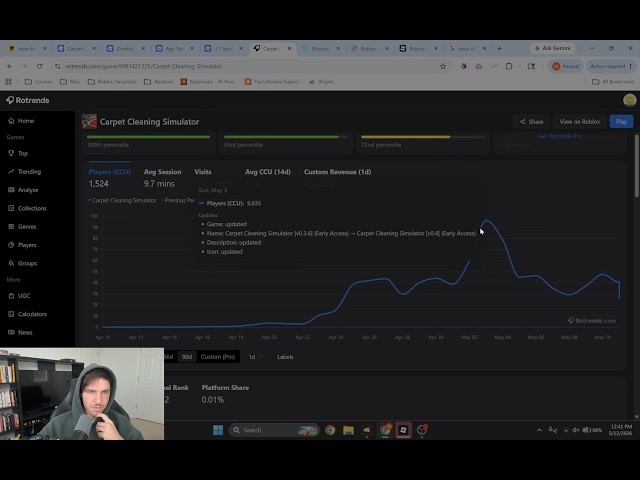The width and height of the screenshot is (640, 480).
Task: Open the Trending sidebar page
Action: tap(24, 172)
